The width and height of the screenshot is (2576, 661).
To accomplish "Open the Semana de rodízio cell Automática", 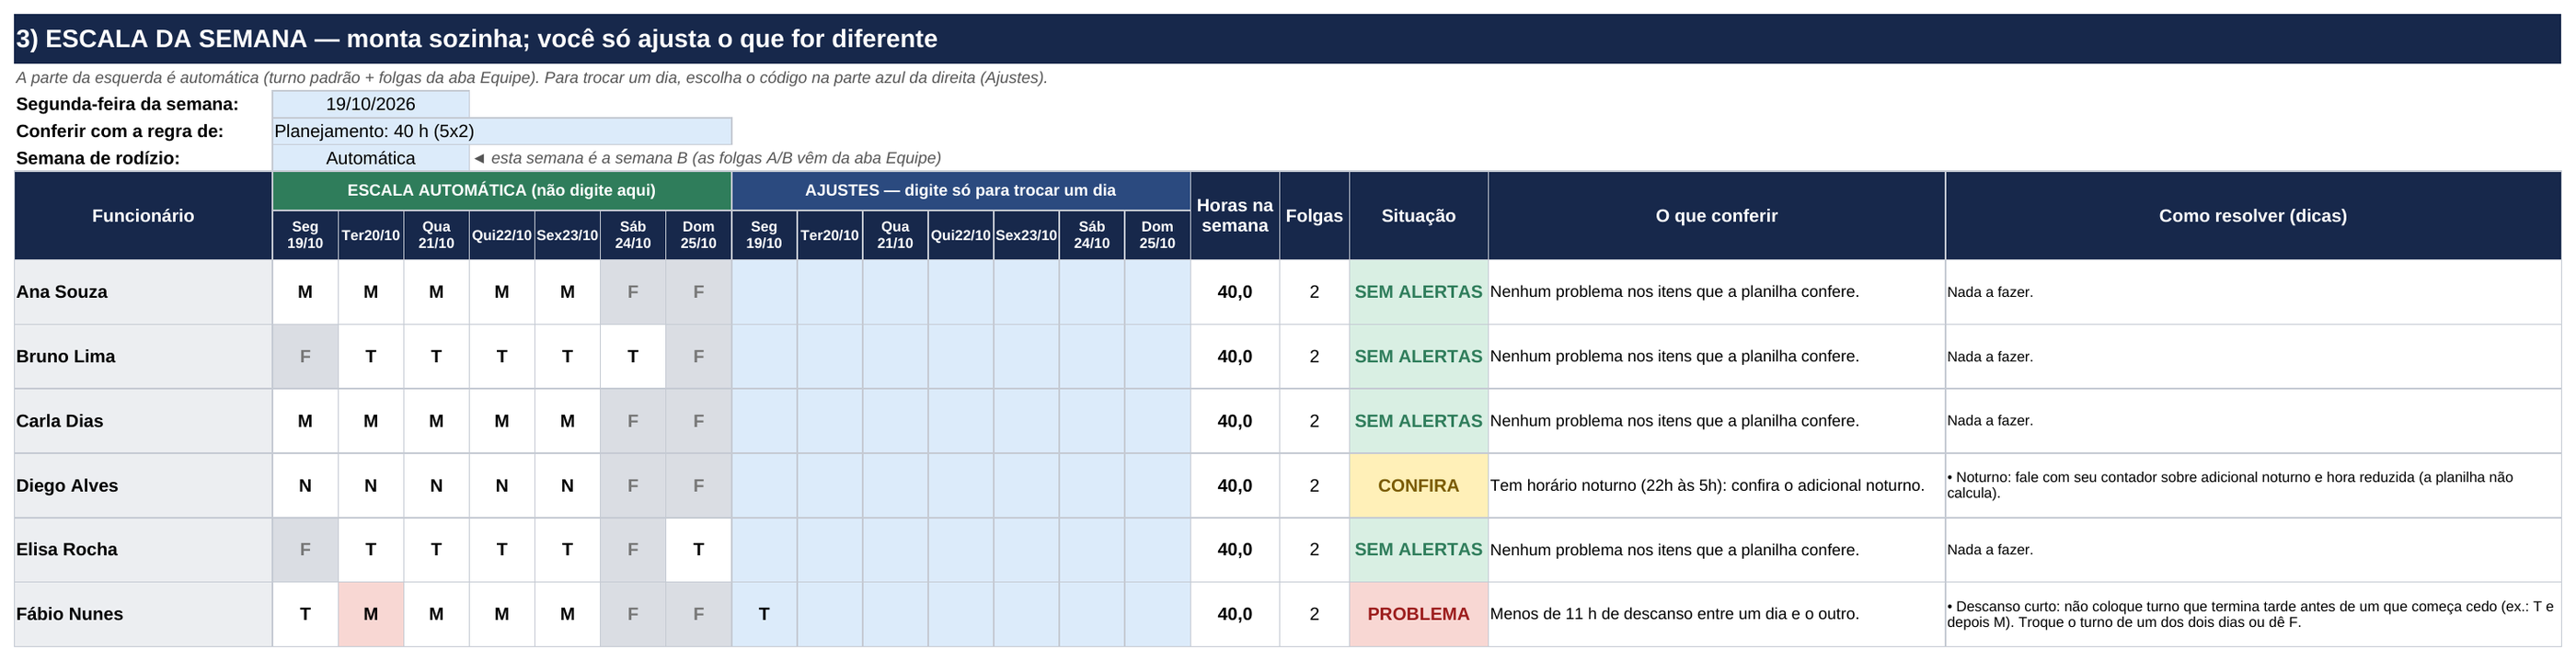I will (370, 158).
